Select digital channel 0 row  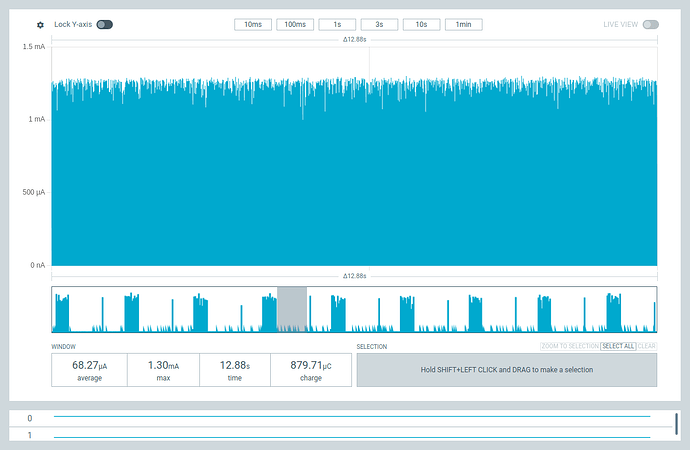(x=340, y=418)
